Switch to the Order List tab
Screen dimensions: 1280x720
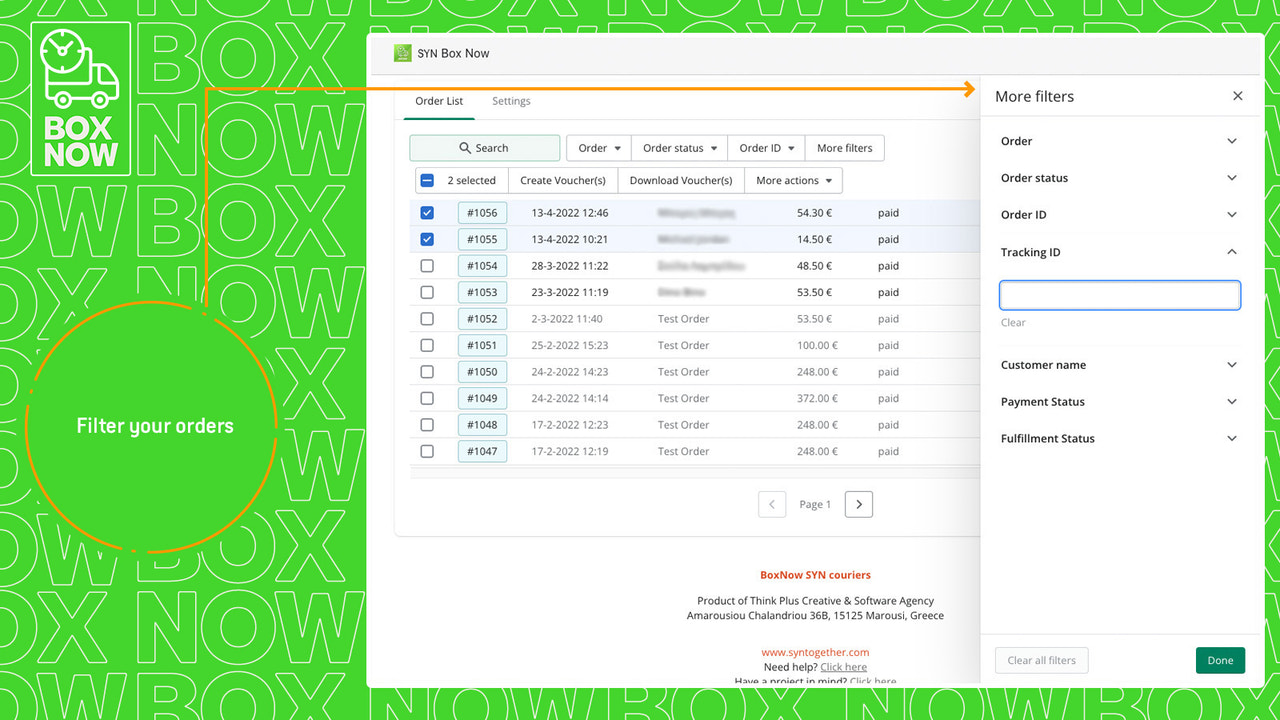[x=439, y=101]
